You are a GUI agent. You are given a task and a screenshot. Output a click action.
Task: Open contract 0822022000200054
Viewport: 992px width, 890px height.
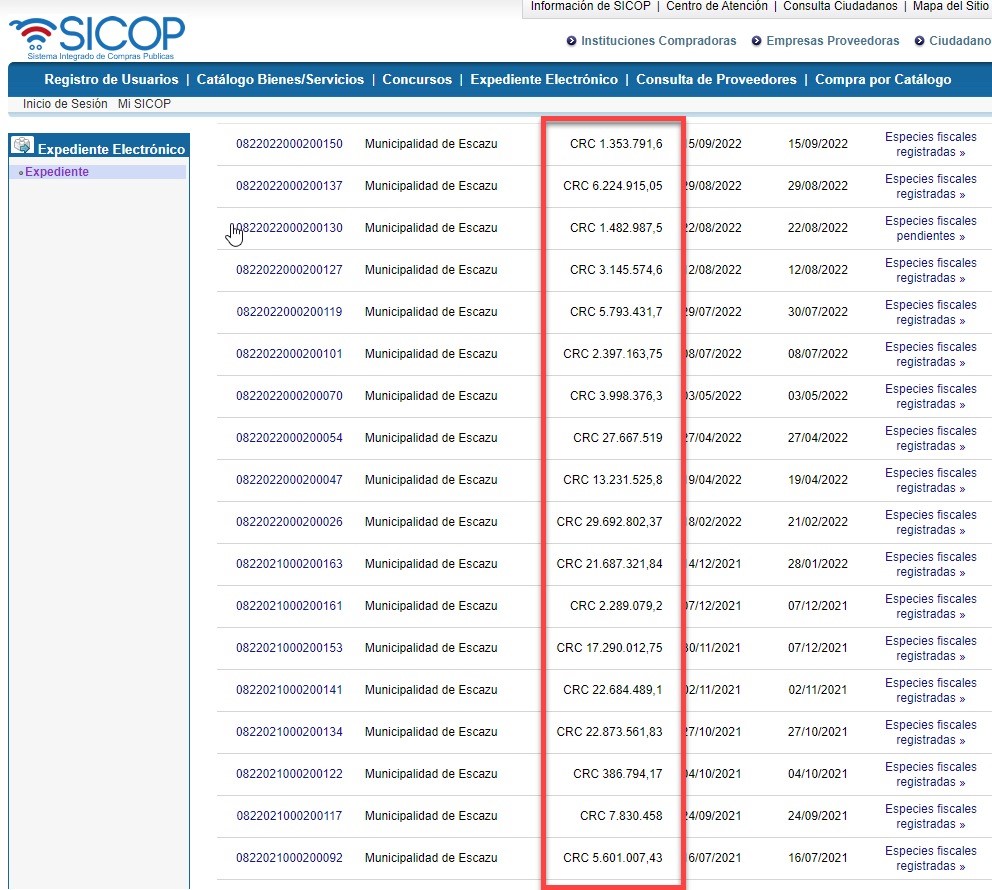[289, 438]
